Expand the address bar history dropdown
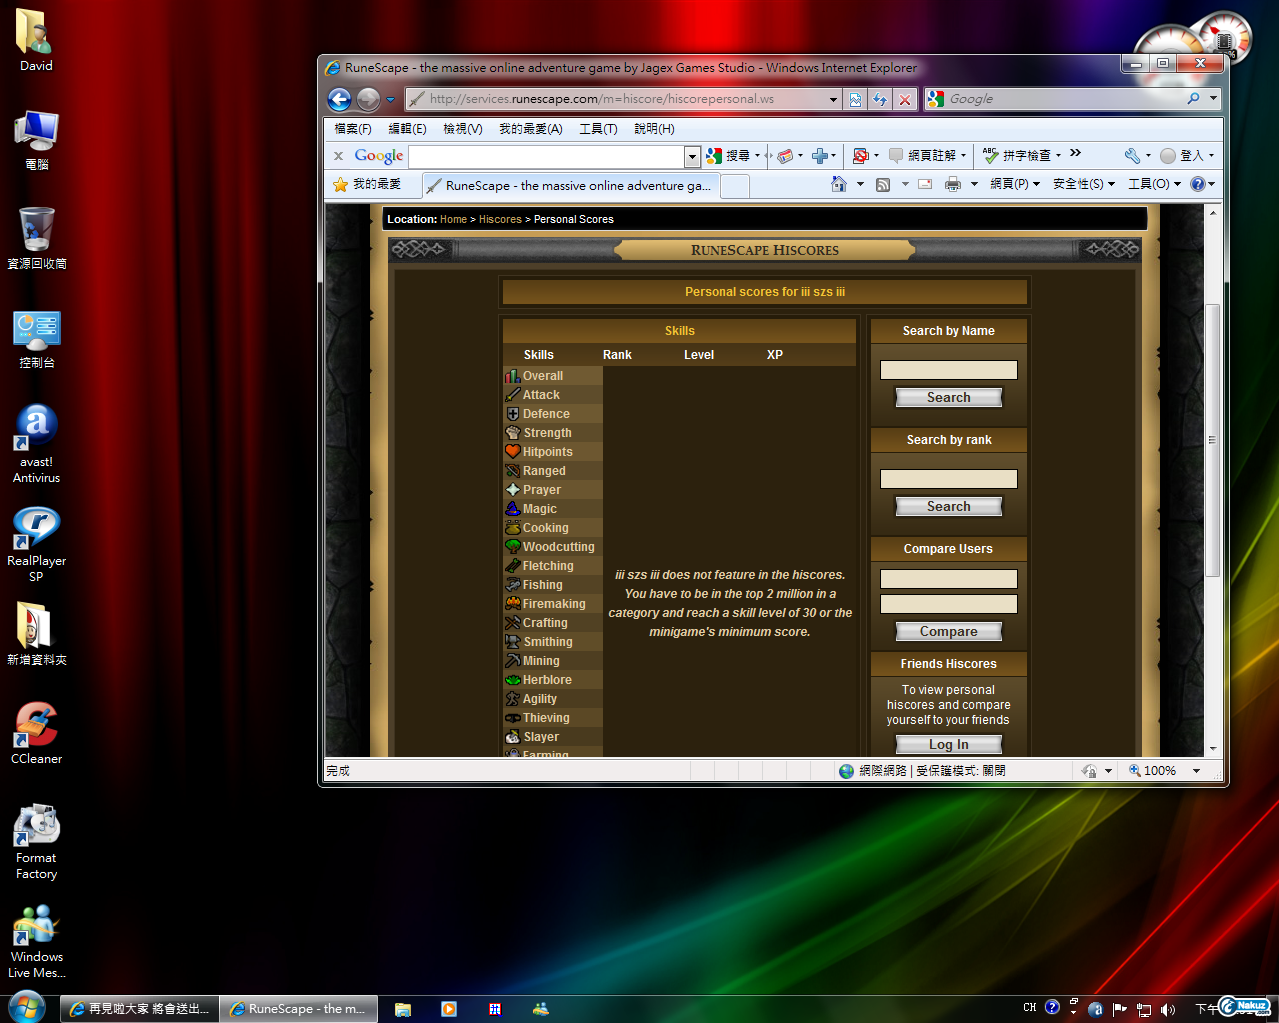Viewport: 1279px width, 1023px height. (x=833, y=99)
